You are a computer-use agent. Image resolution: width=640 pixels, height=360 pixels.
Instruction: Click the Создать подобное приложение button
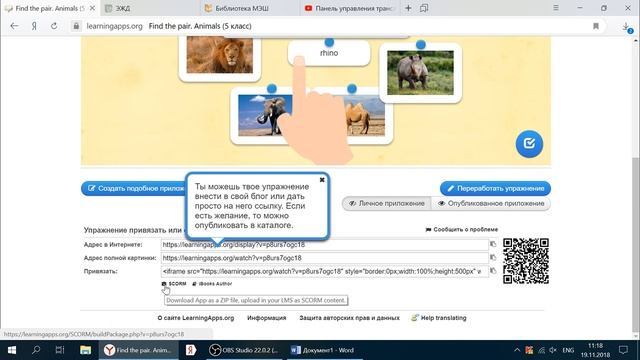click(134, 188)
